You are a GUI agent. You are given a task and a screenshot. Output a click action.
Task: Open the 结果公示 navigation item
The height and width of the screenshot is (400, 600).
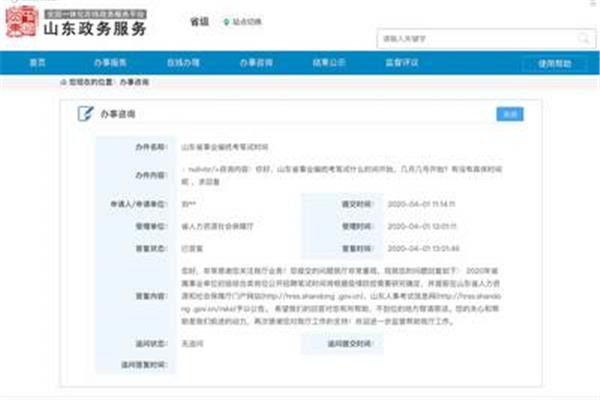point(329,63)
